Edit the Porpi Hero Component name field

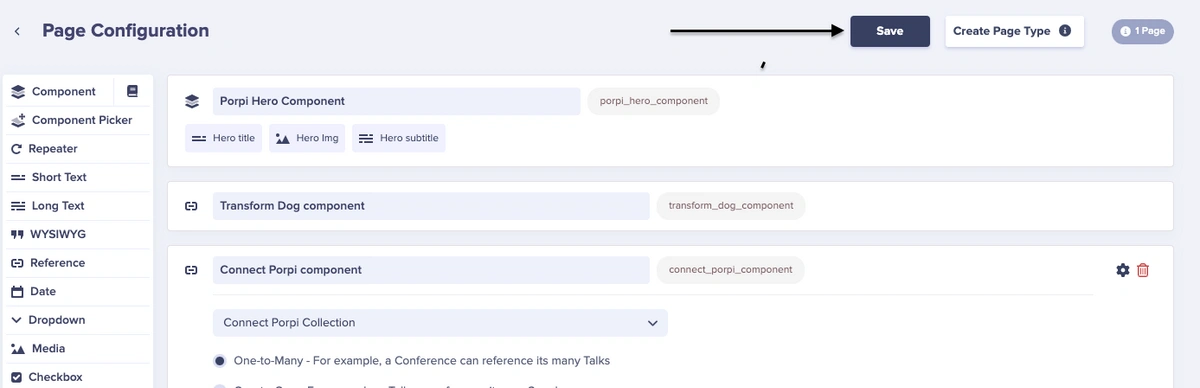click(396, 101)
